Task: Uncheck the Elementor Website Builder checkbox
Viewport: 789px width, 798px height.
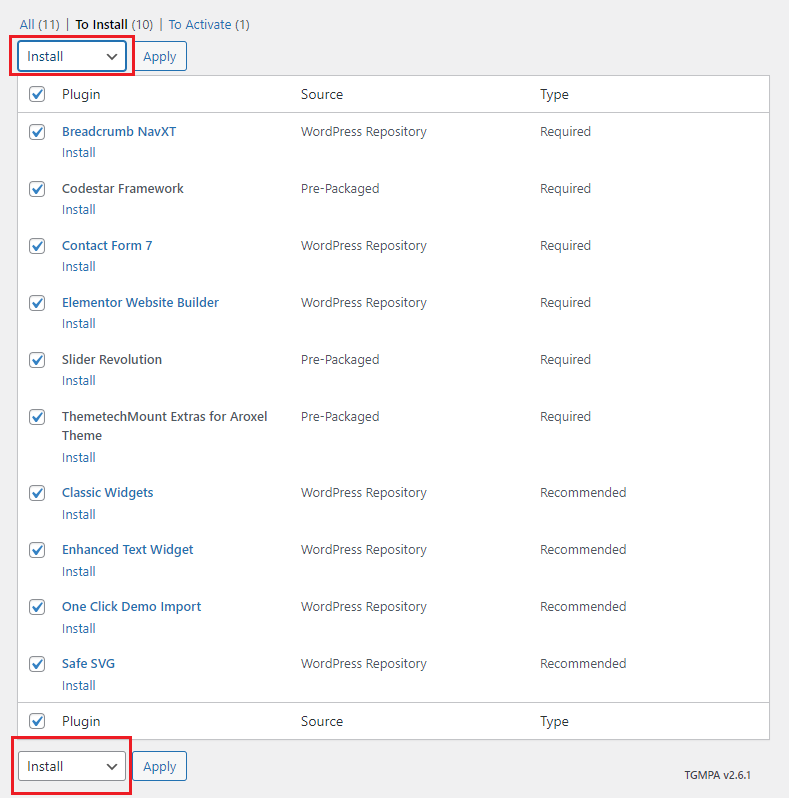Action: (x=37, y=303)
